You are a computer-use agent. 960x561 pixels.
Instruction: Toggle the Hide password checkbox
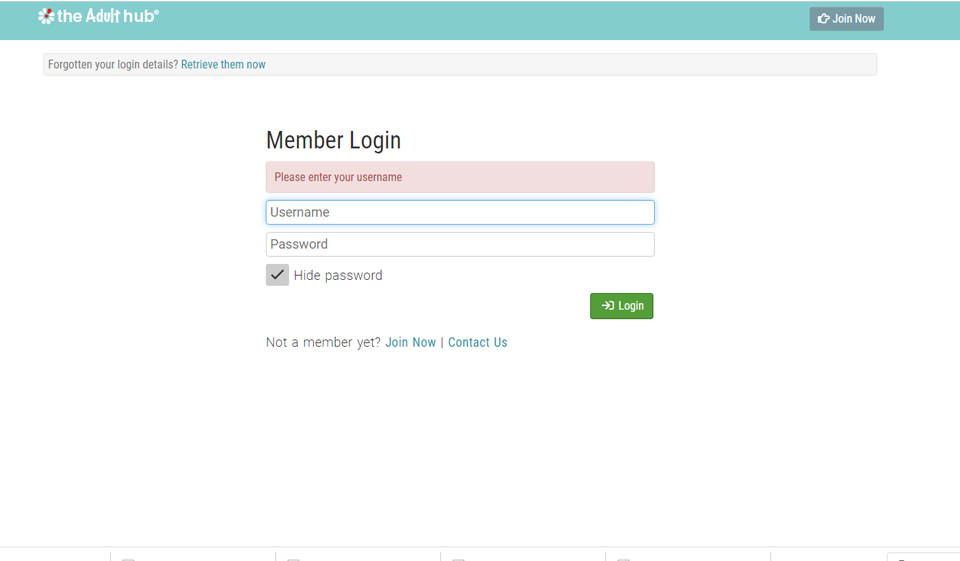click(x=277, y=275)
